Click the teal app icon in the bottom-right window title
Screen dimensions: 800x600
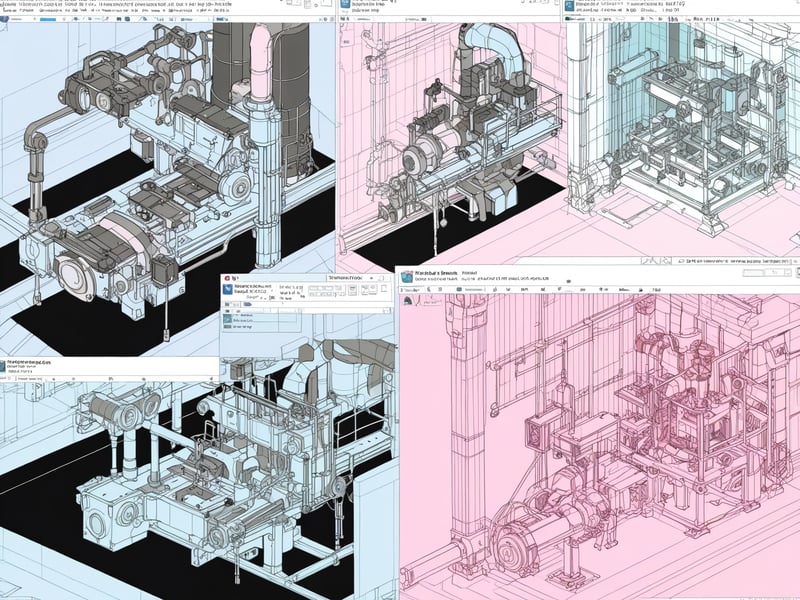407,277
